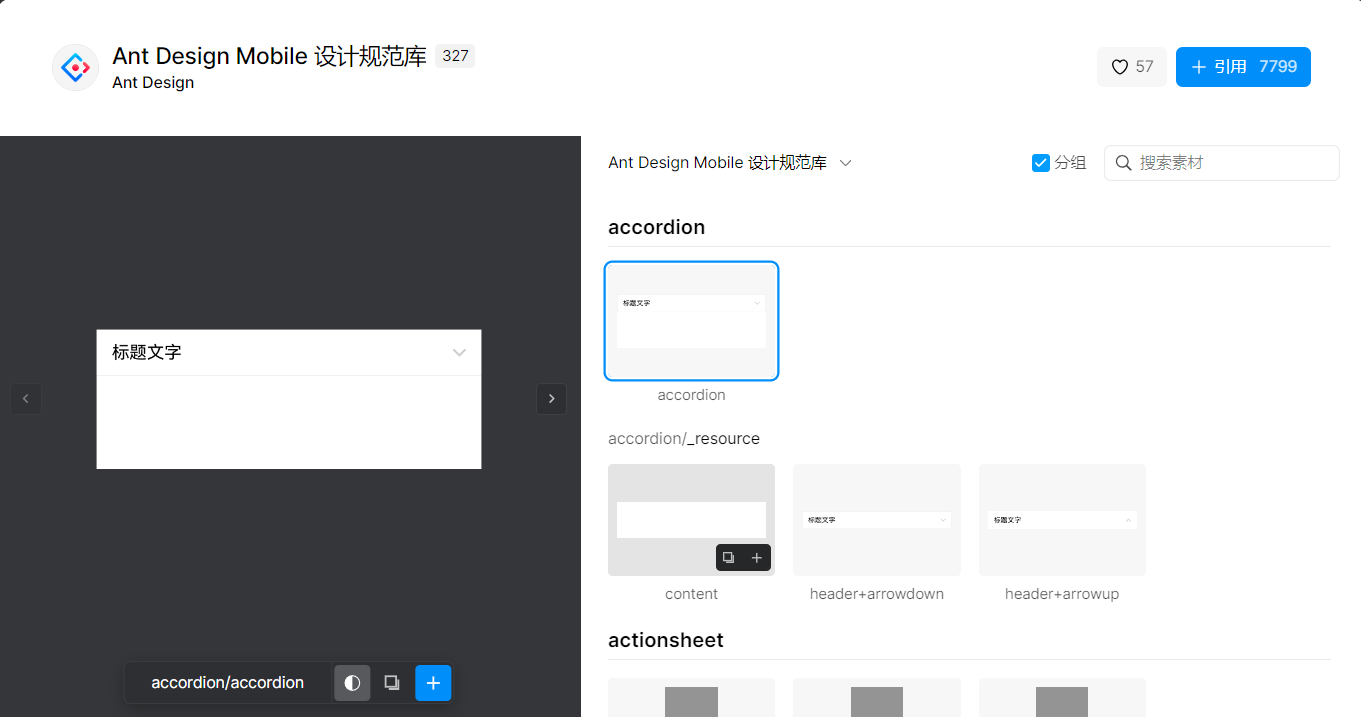Click the Ant Design logo icon
Image resolution: width=1361 pixels, height=717 pixels.
75,68
